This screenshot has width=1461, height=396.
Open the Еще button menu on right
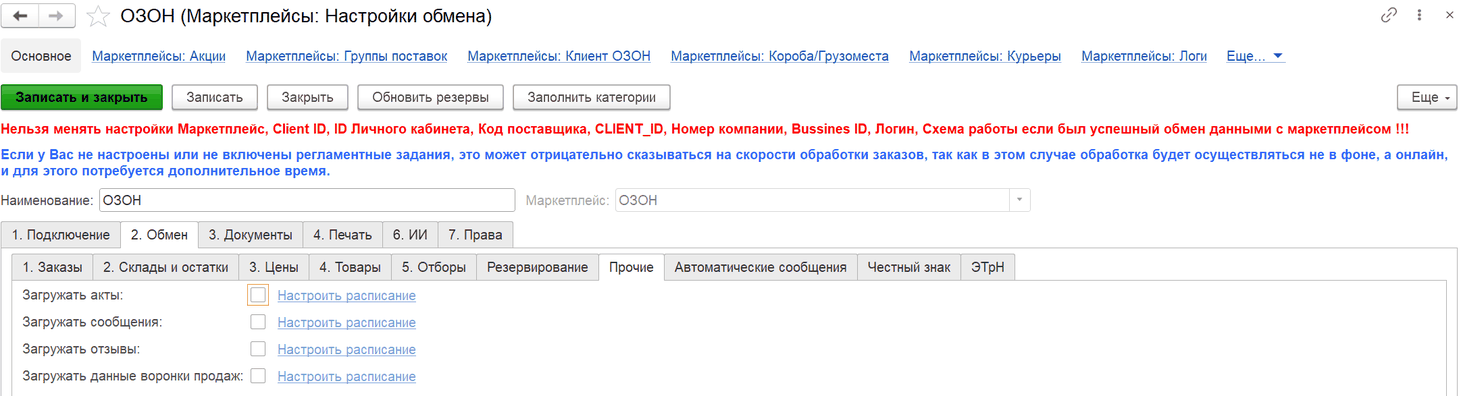pyautogui.click(x=1427, y=97)
